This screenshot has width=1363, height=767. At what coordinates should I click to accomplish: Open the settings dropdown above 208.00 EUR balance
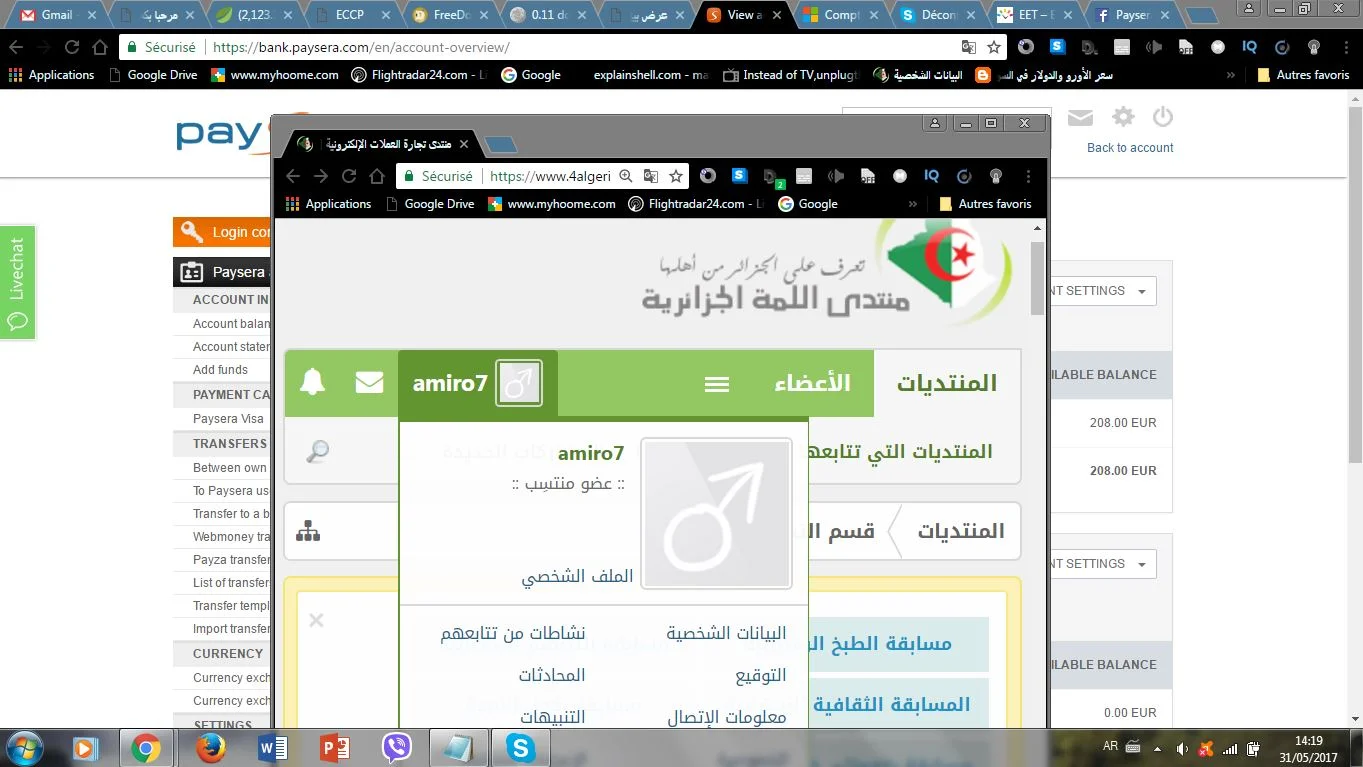pyautogui.click(x=1100, y=291)
